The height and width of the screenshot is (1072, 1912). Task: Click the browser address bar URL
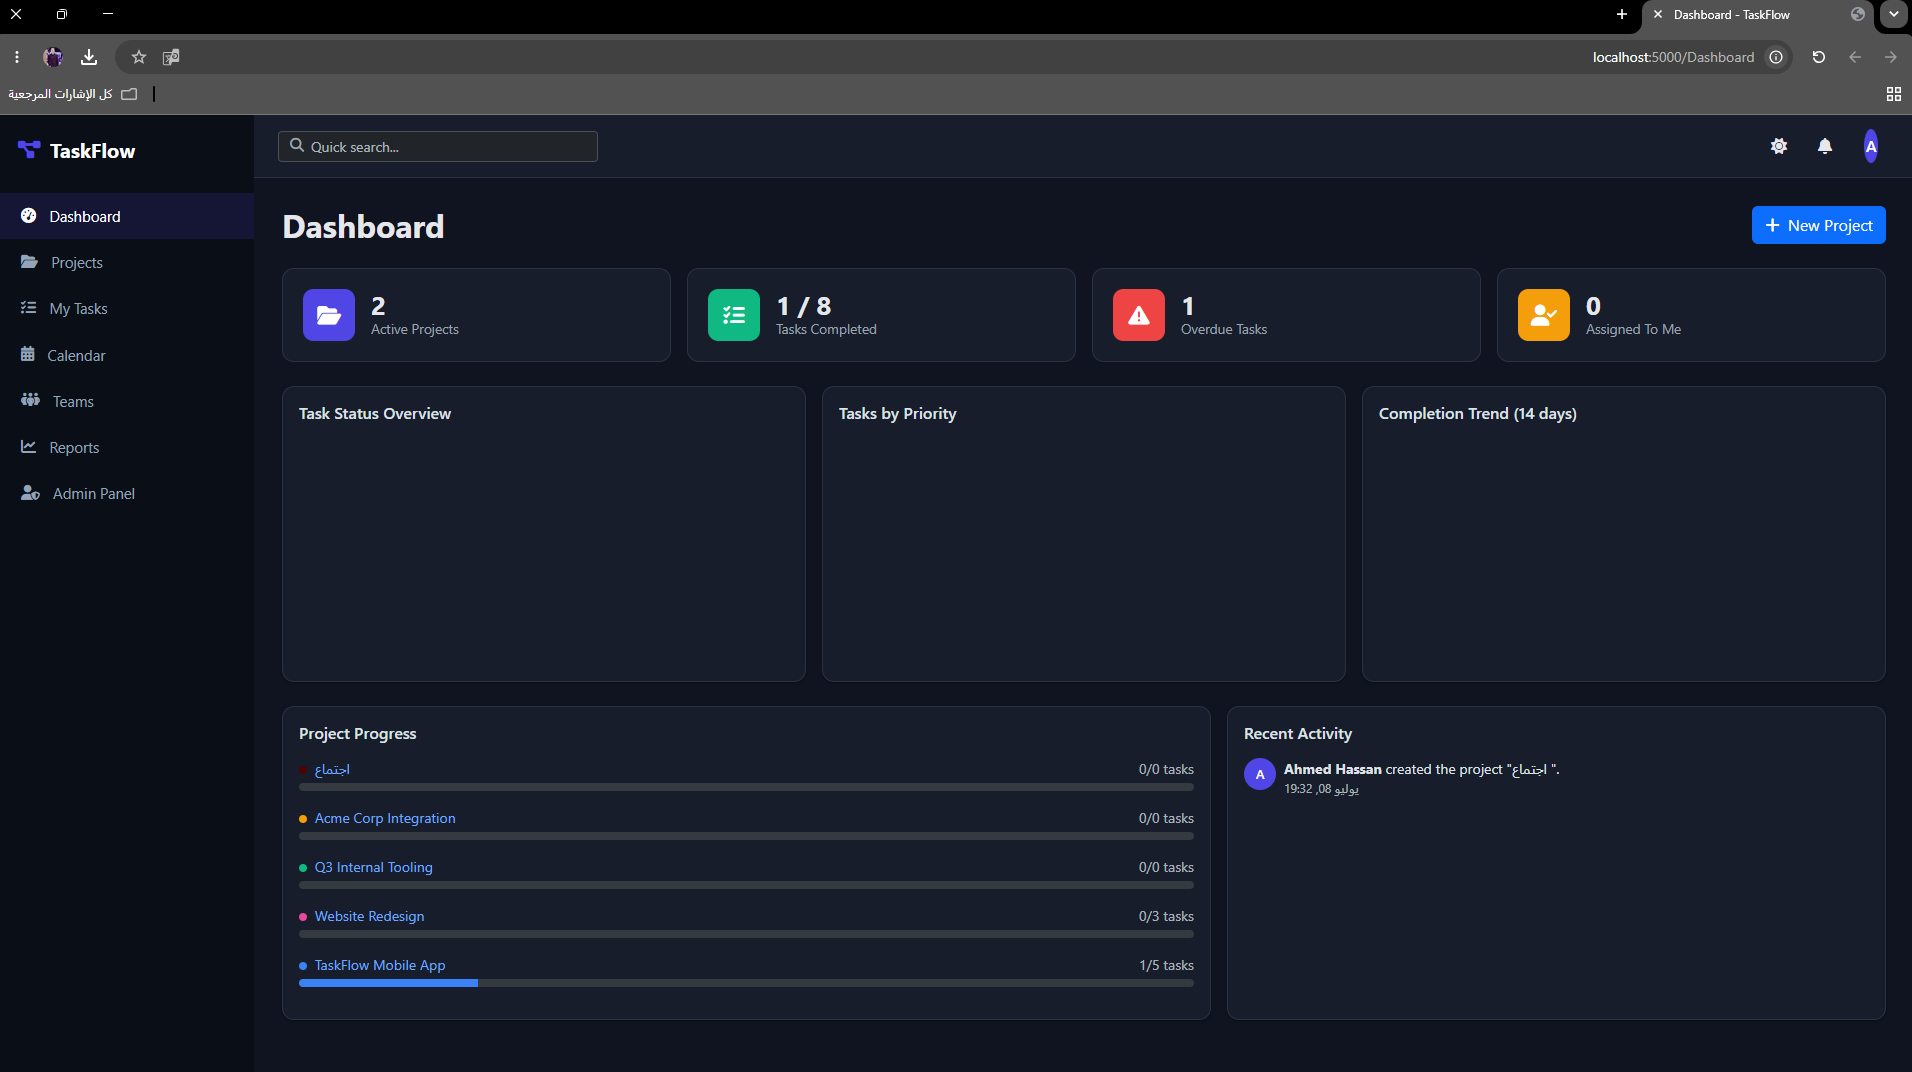tap(1673, 57)
